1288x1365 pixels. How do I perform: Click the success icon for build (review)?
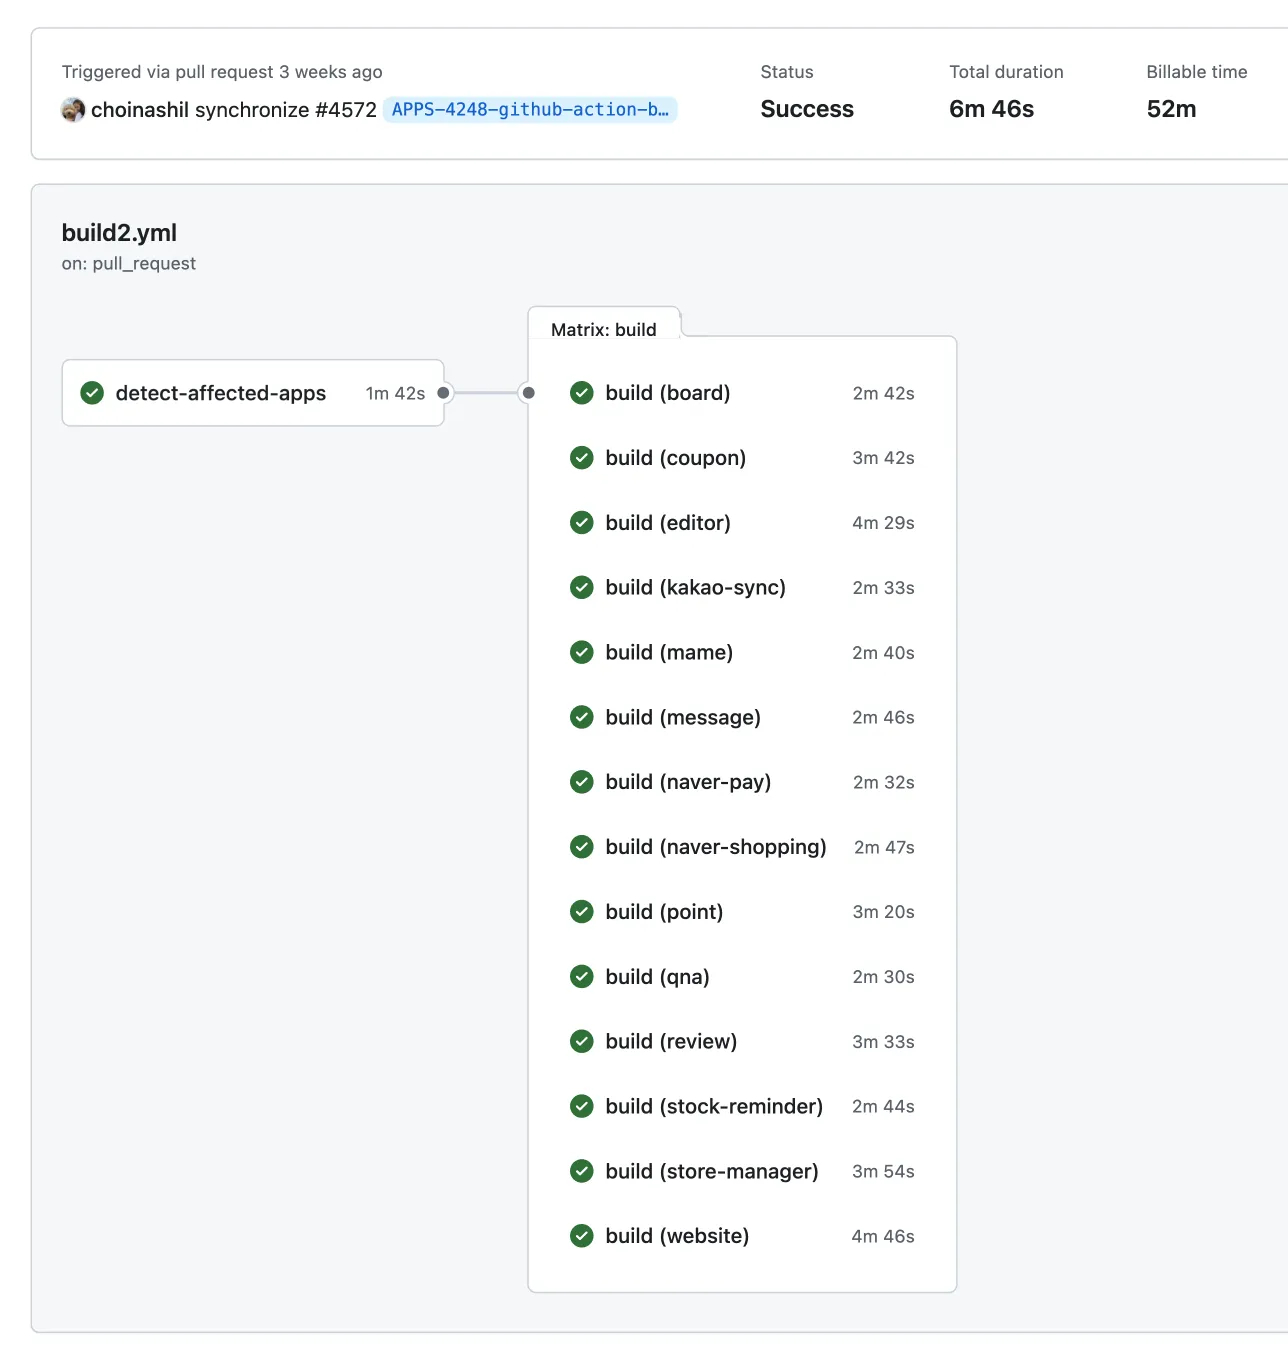[x=581, y=1042]
